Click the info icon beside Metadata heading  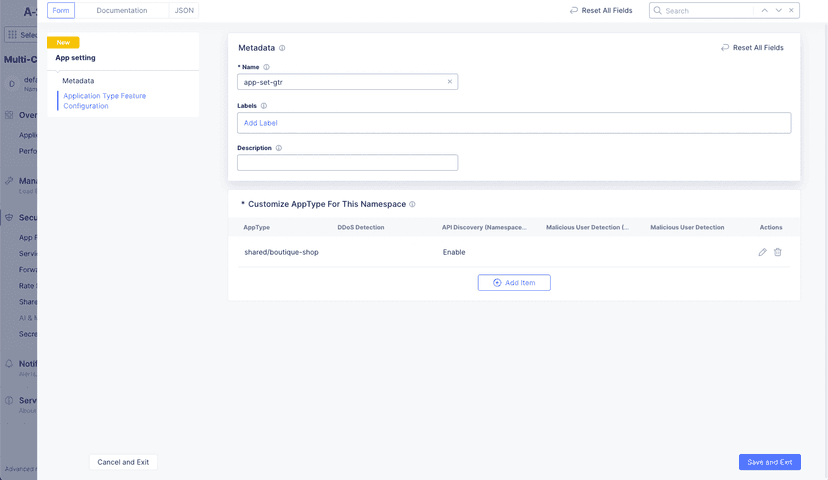[282, 48]
